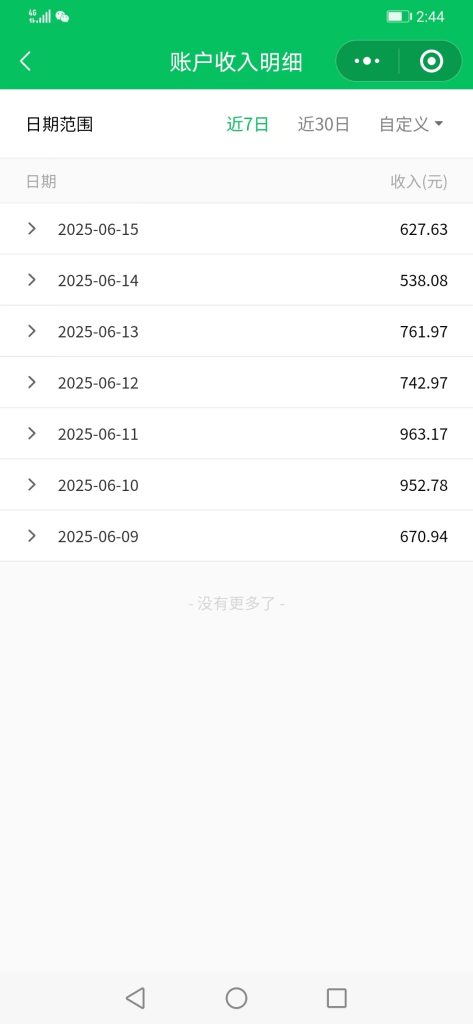This screenshot has width=473, height=1024.
Task: Expand the 2025-06-09 income row
Action: pyautogui.click(x=236, y=536)
